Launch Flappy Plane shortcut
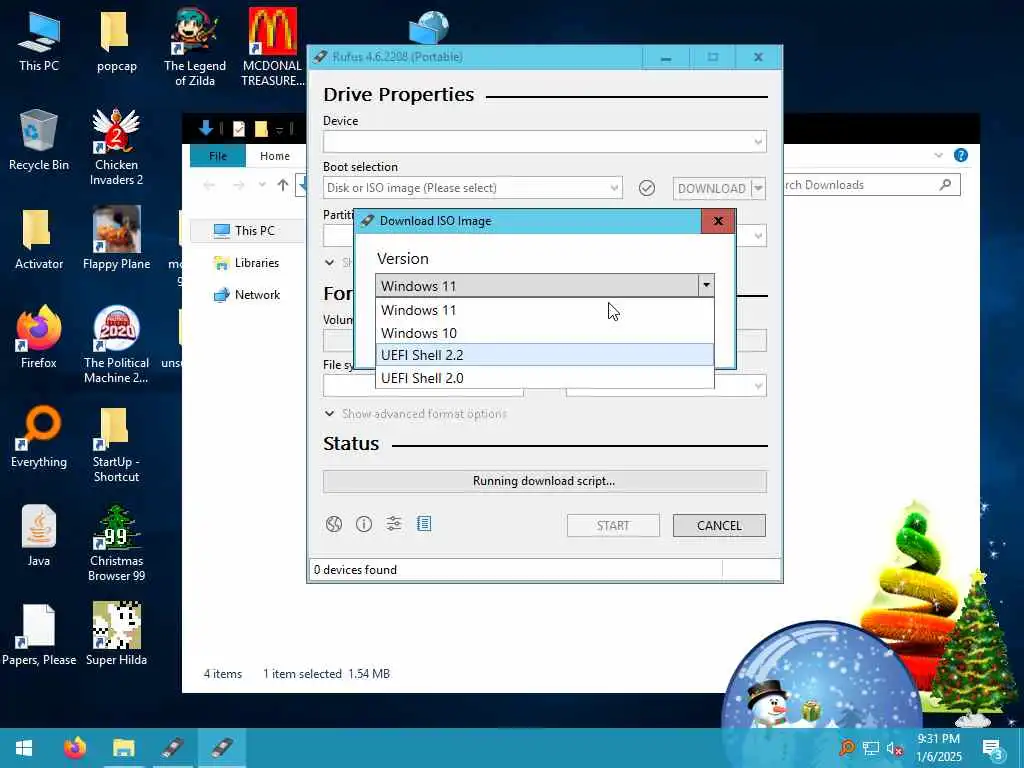This screenshot has width=1024, height=768. (x=116, y=238)
